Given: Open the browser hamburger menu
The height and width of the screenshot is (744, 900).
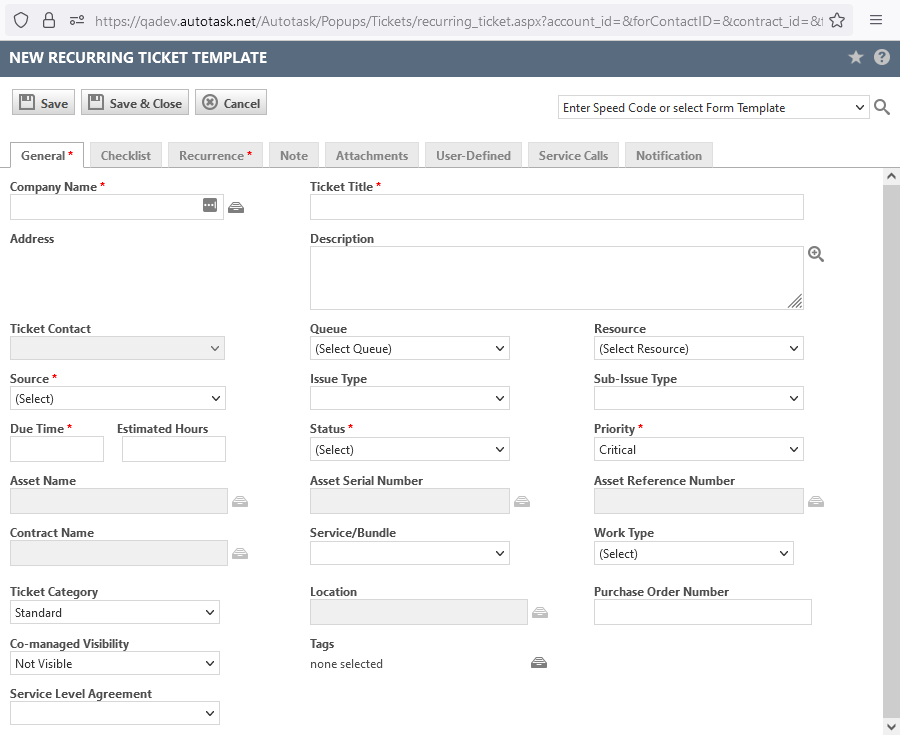Looking at the screenshot, I should tap(876, 21).
